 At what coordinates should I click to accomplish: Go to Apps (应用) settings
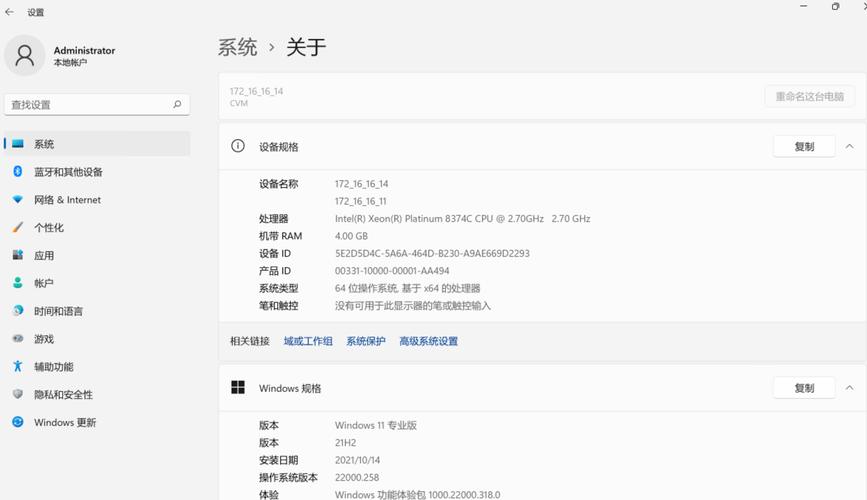point(97,256)
